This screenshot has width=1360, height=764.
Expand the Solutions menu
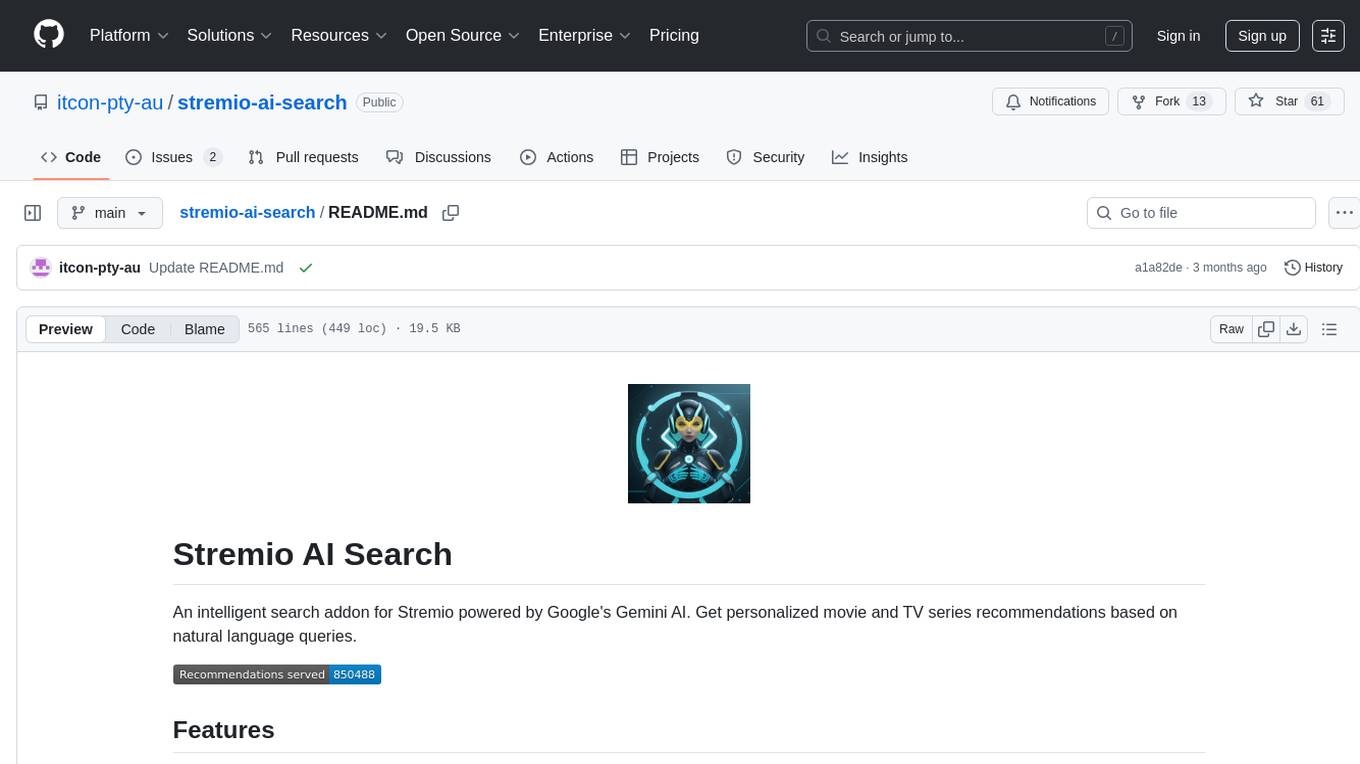click(x=230, y=35)
